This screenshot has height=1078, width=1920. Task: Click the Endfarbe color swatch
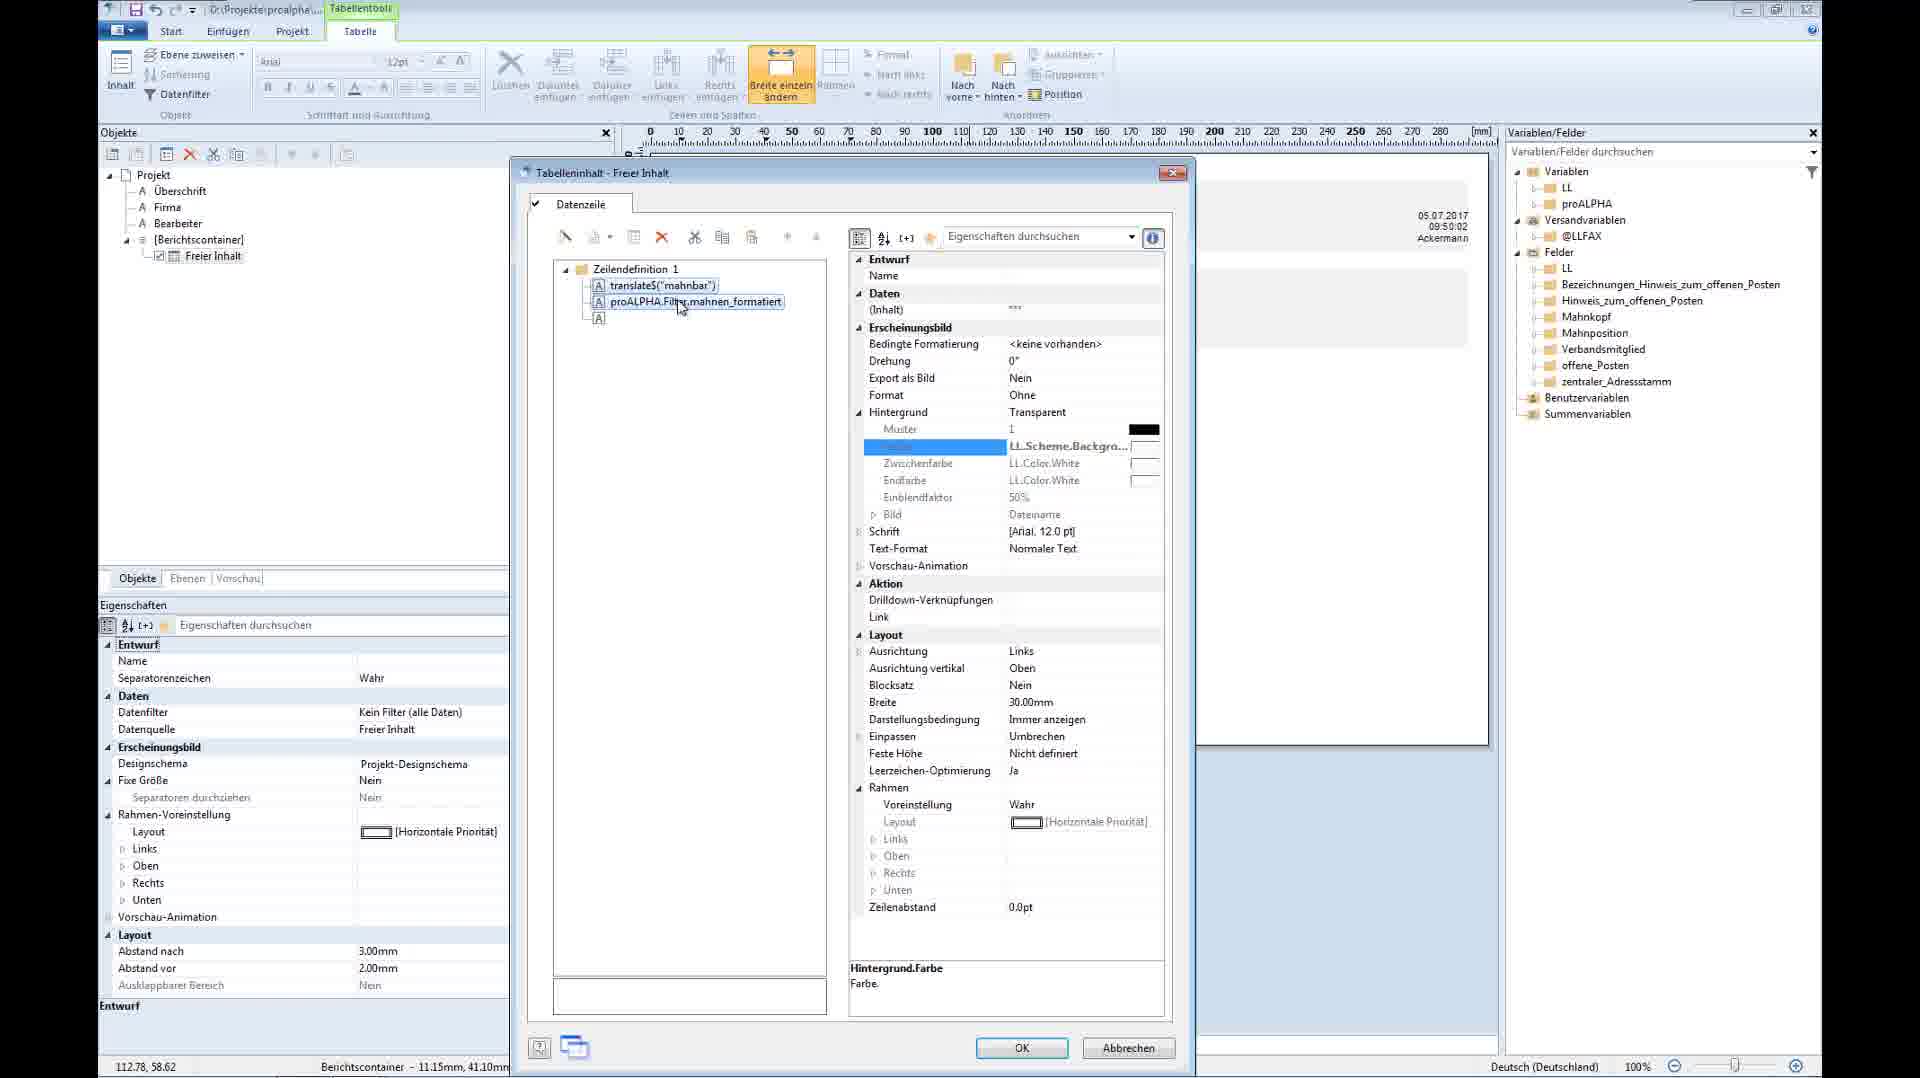click(x=1144, y=481)
